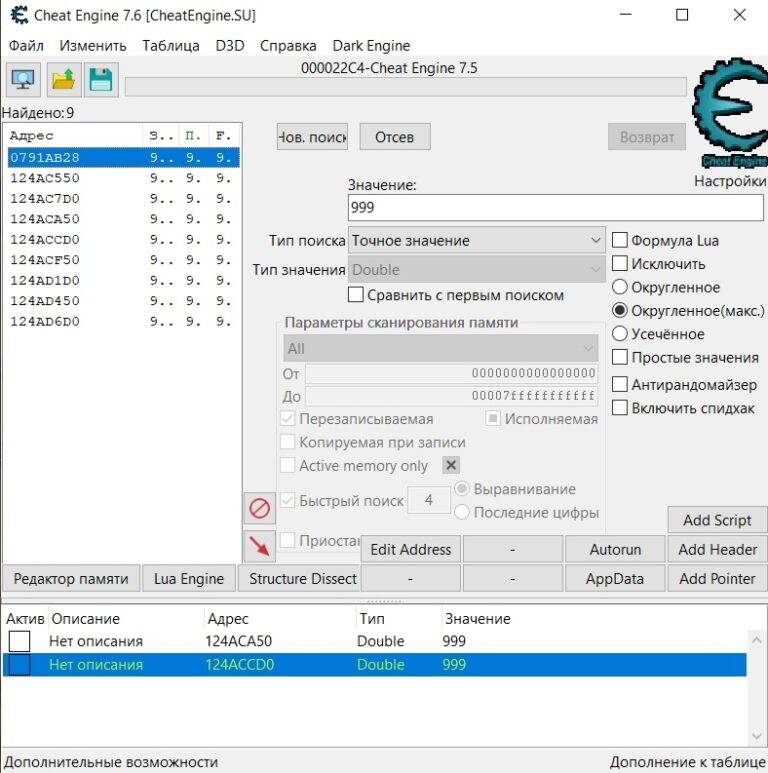
Task: Click the Autorun button
Action: tap(615, 549)
